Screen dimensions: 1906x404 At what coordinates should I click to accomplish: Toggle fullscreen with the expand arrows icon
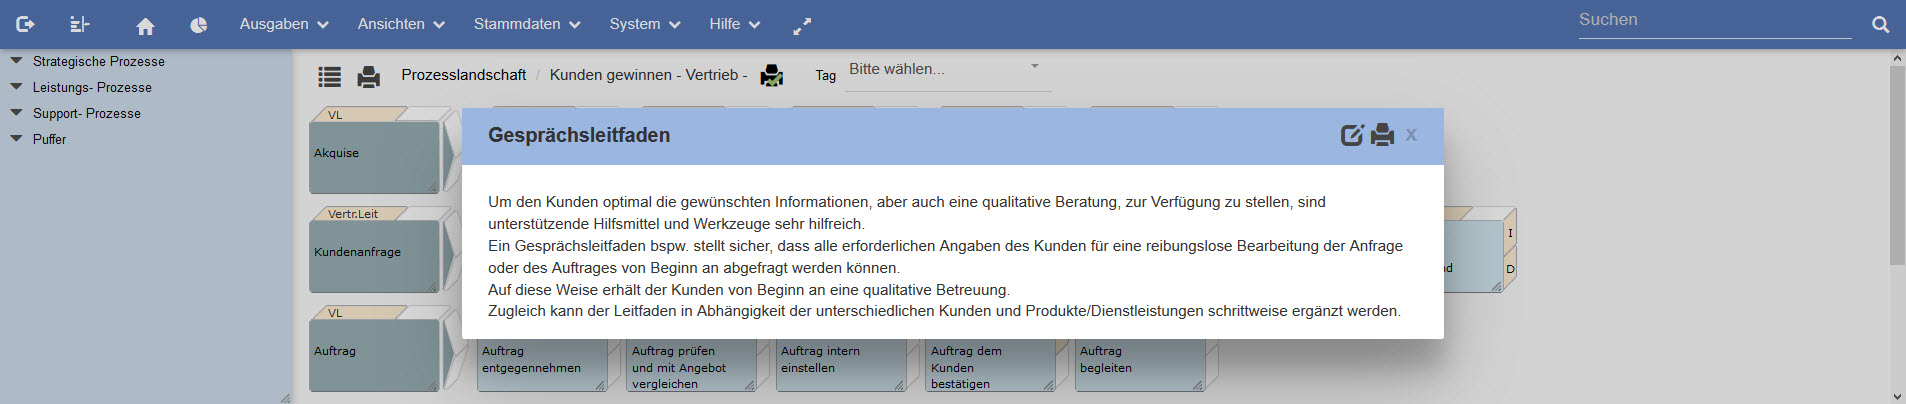[x=802, y=27]
